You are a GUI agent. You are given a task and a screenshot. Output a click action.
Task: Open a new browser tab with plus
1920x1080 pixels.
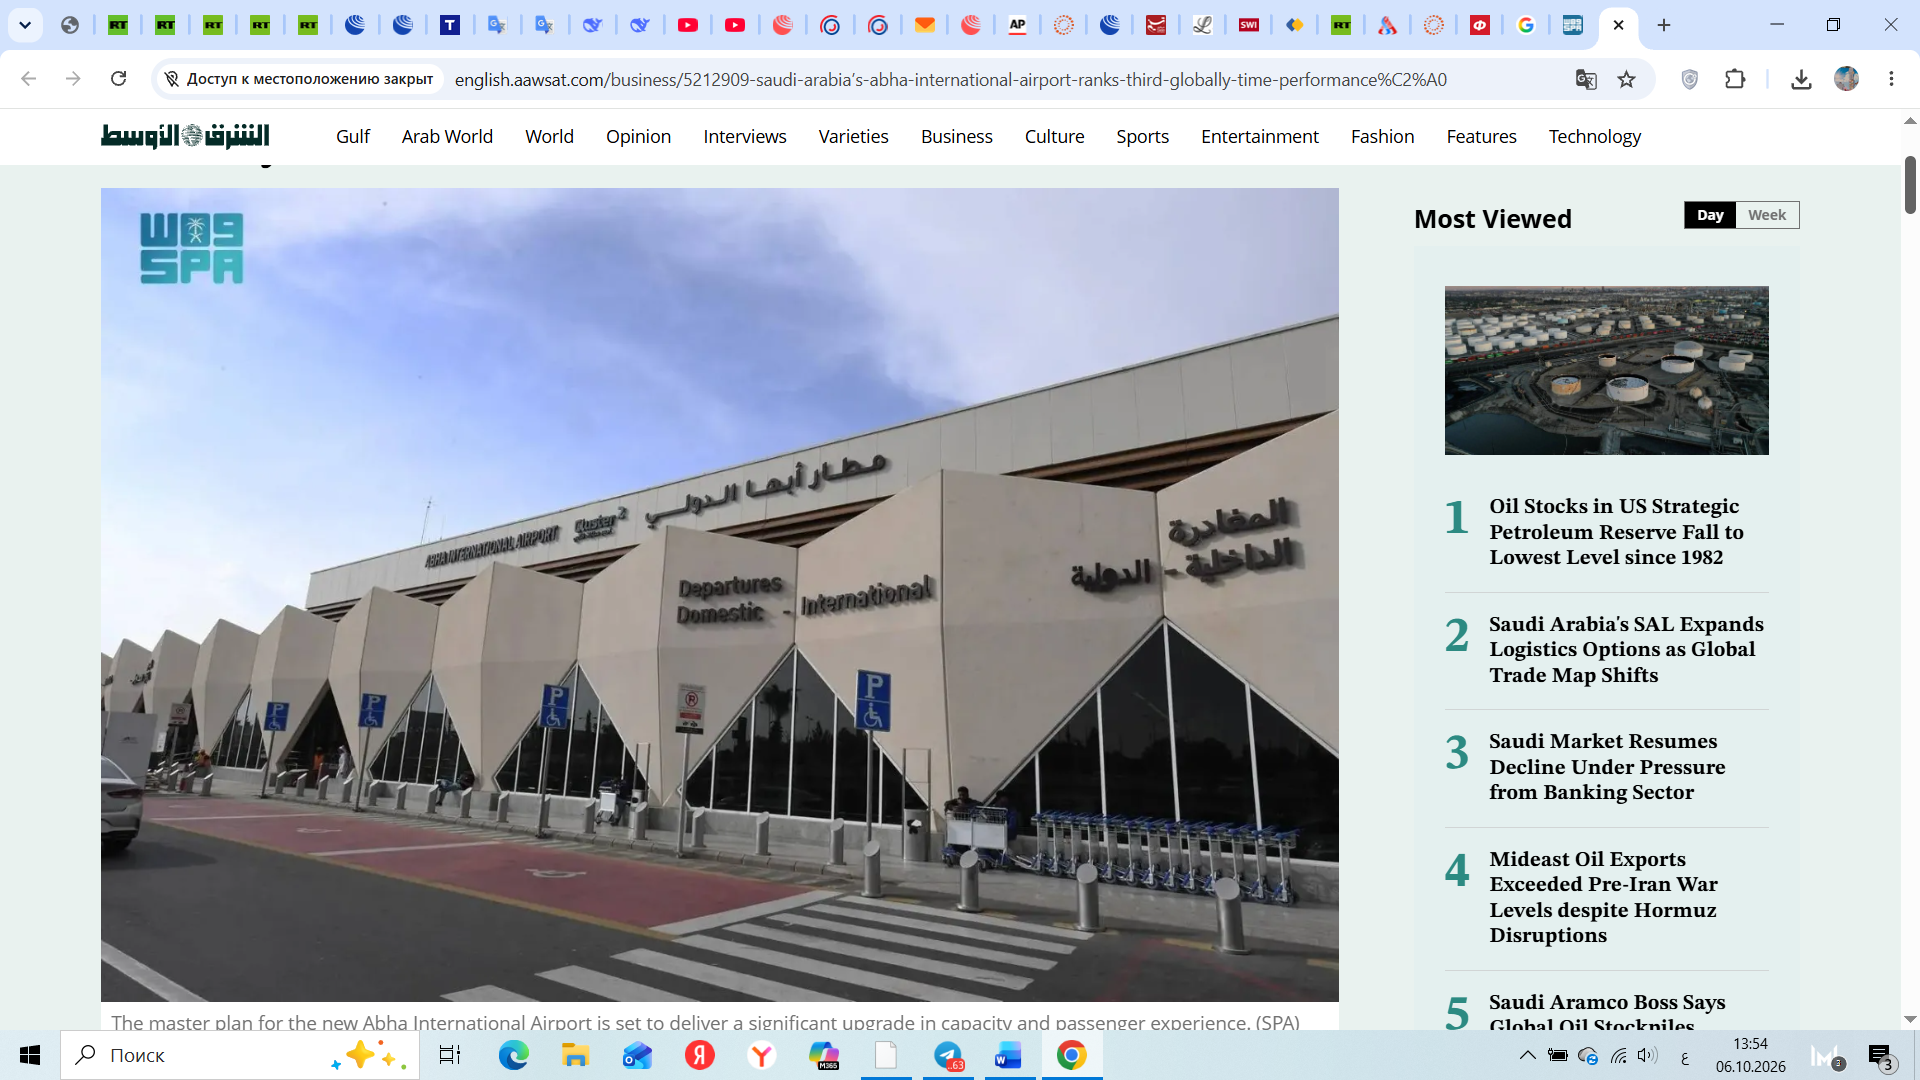pyautogui.click(x=1664, y=25)
